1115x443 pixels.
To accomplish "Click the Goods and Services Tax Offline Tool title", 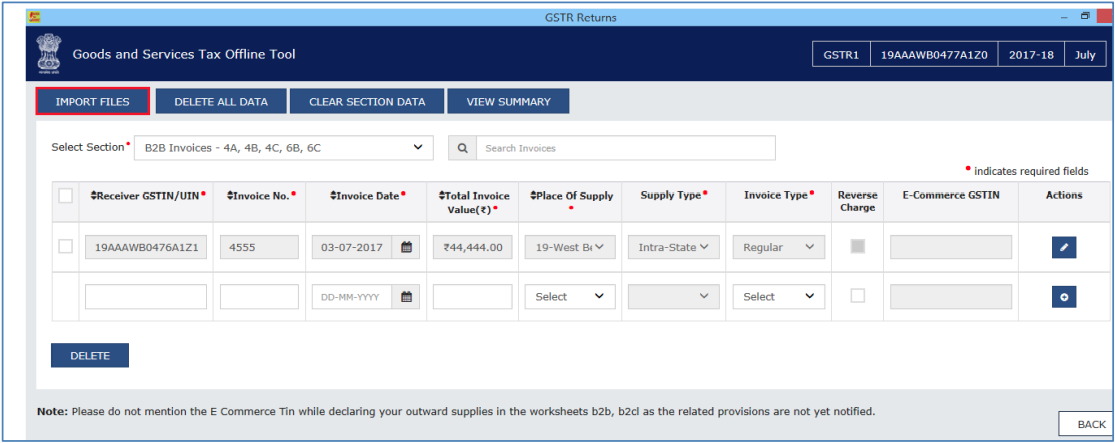I will tap(183, 54).
